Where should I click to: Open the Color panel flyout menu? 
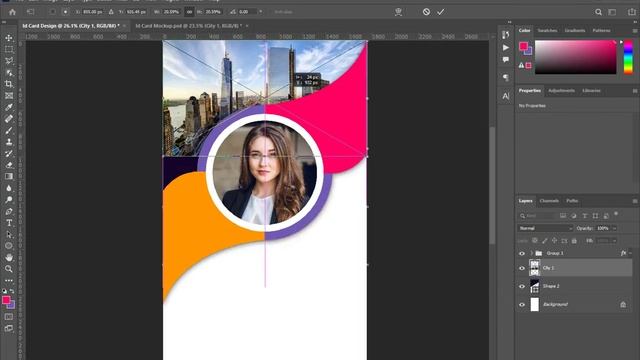(635, 31)
